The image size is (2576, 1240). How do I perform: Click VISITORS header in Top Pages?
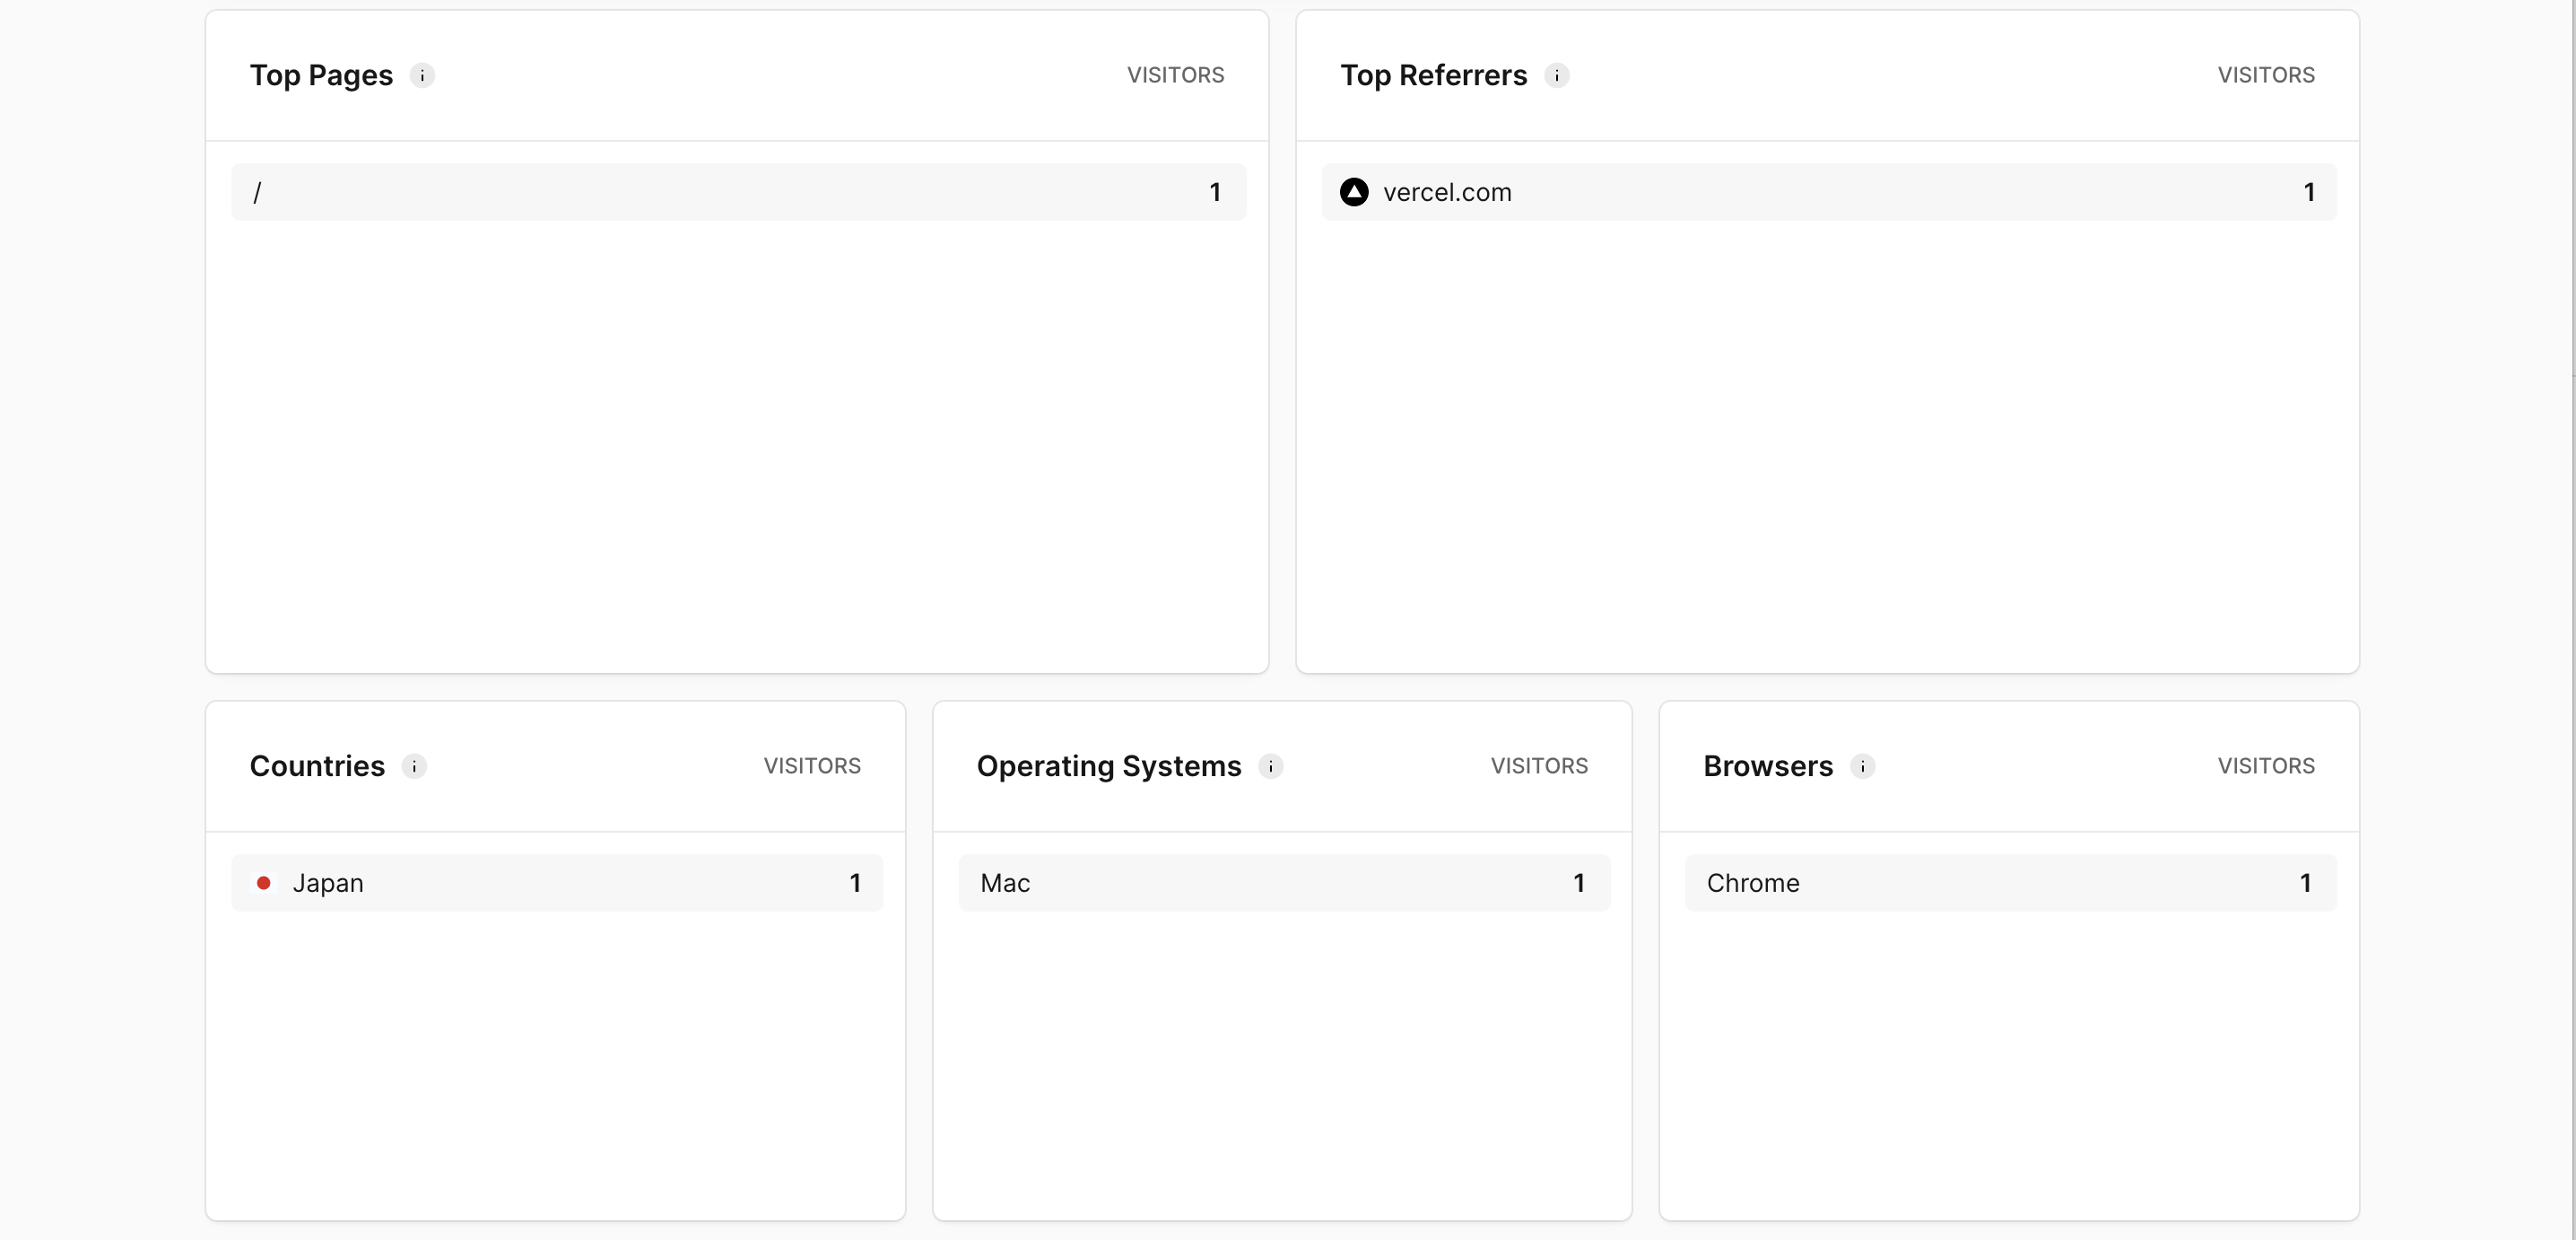click(x=1175, y=75)
